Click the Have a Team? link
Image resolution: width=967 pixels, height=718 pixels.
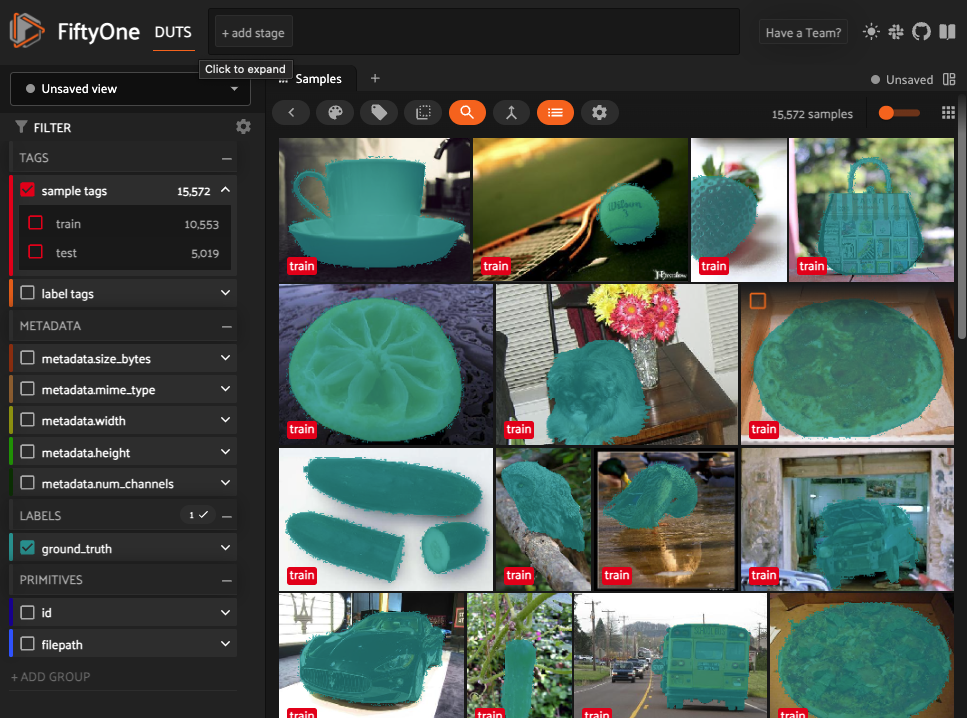pos(803,33)
